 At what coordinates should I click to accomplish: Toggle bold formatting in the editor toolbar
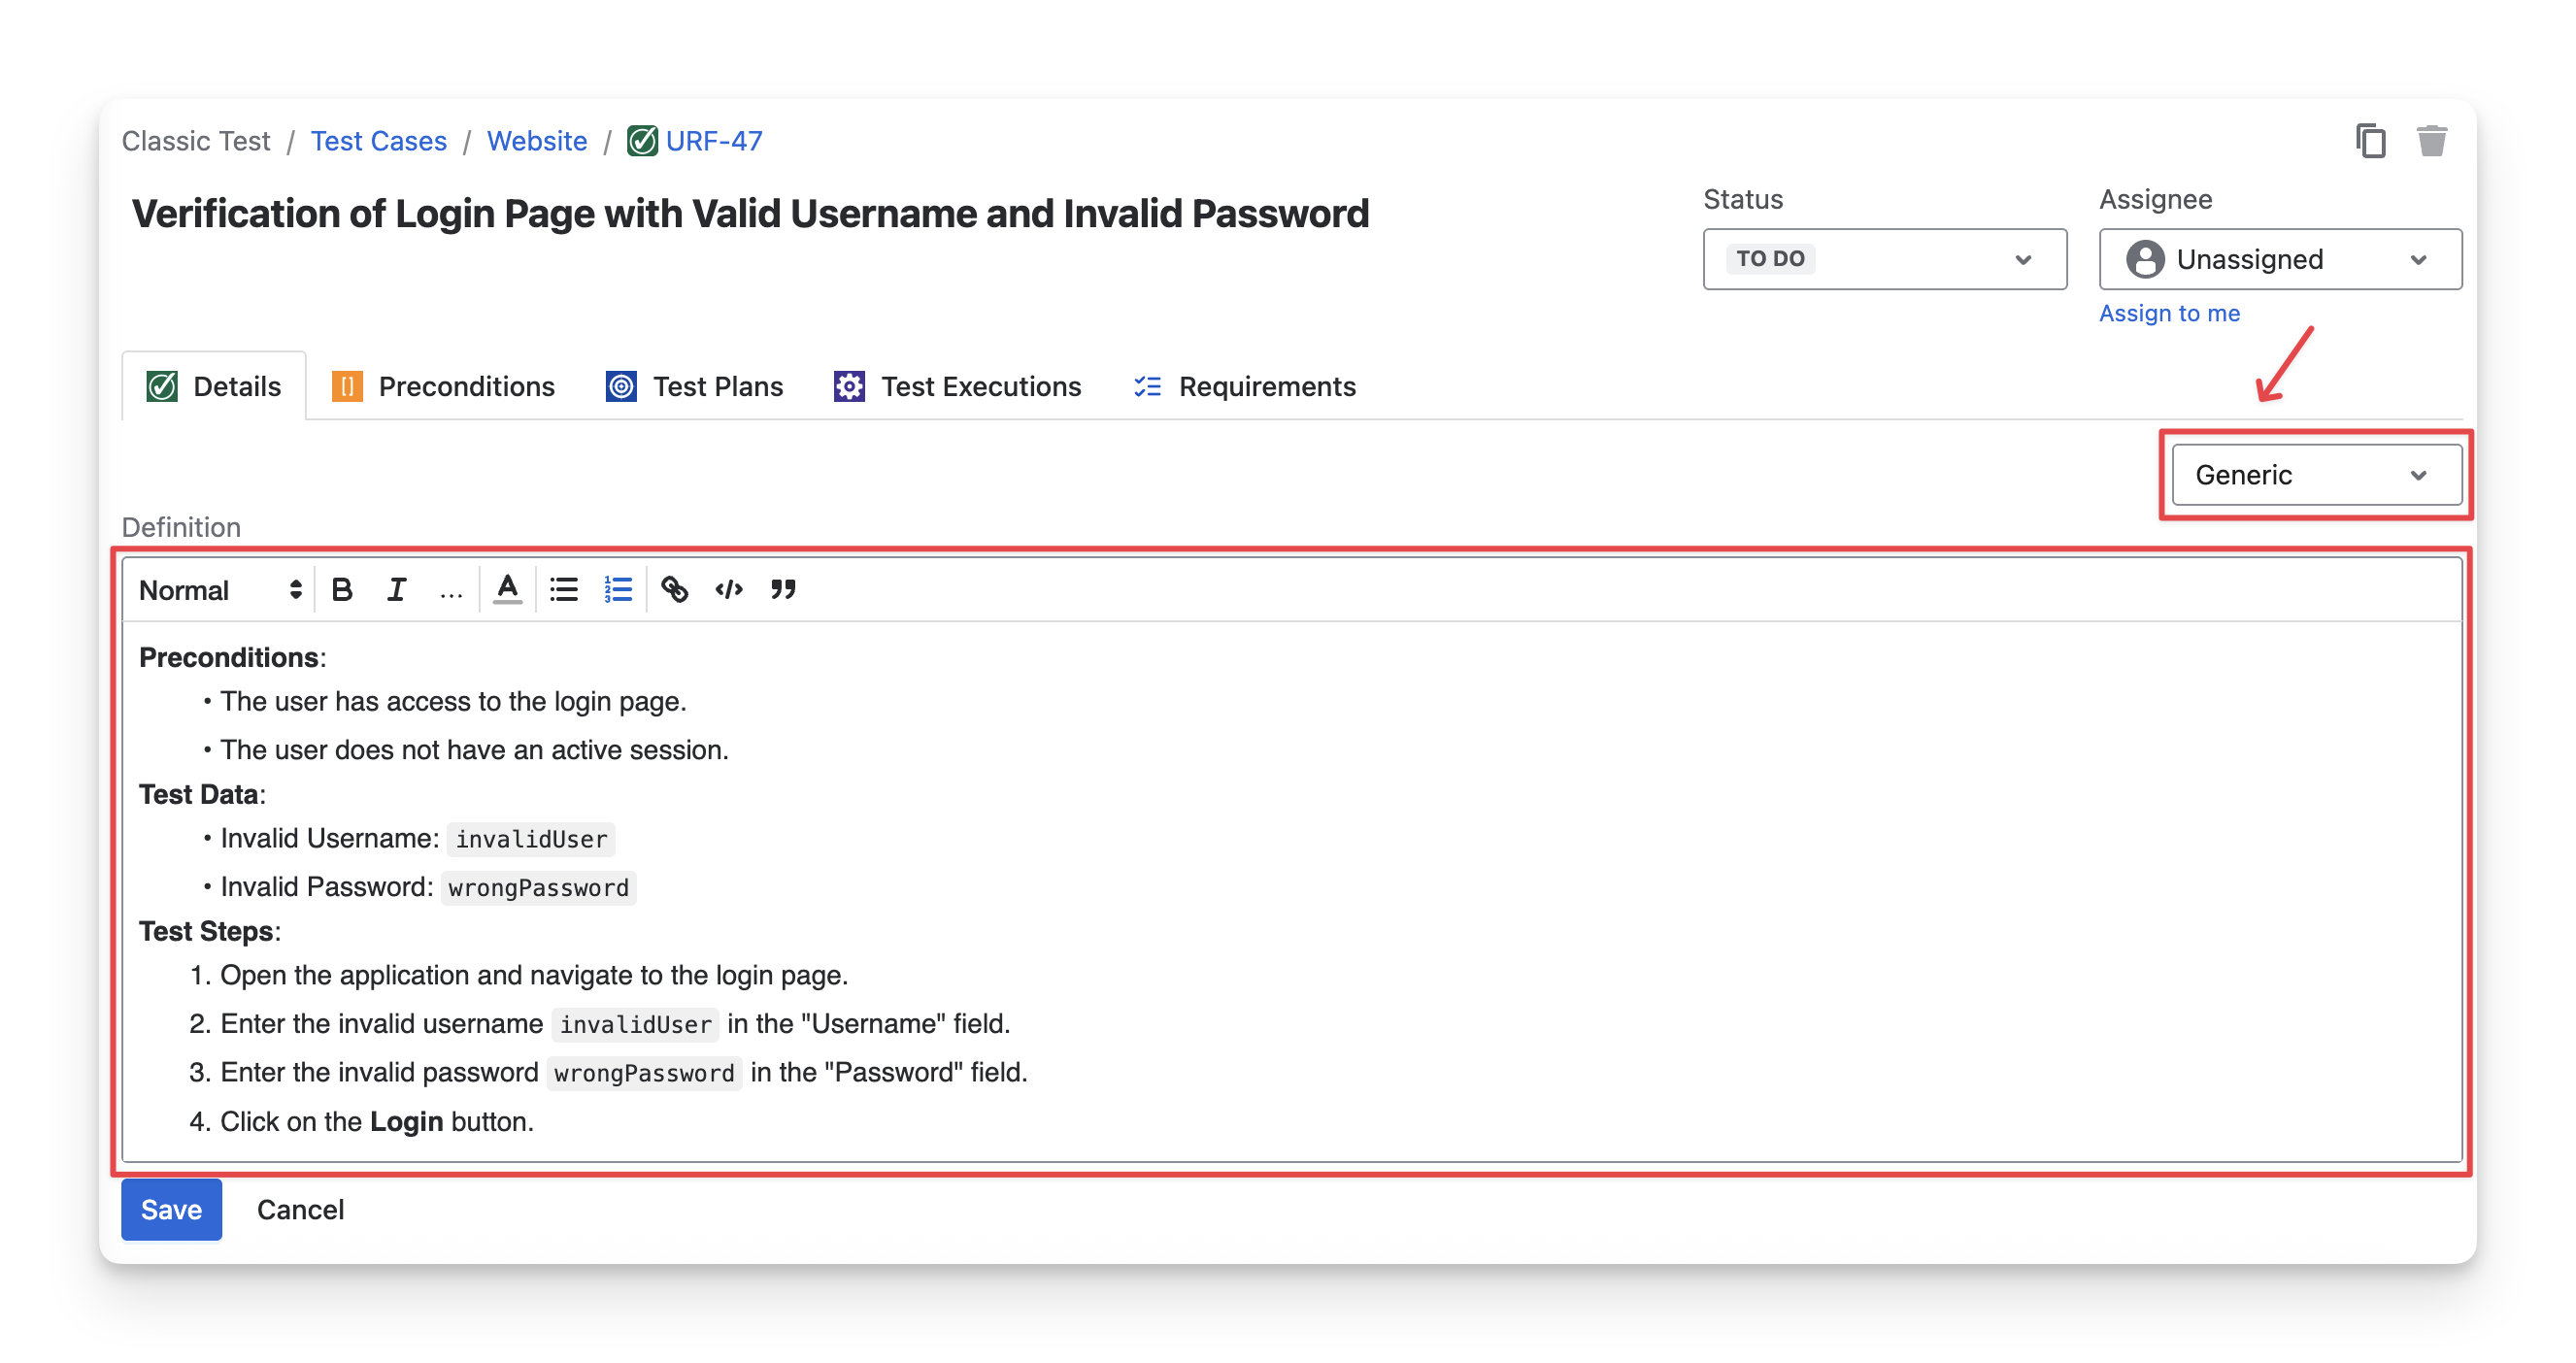(342, 590)
